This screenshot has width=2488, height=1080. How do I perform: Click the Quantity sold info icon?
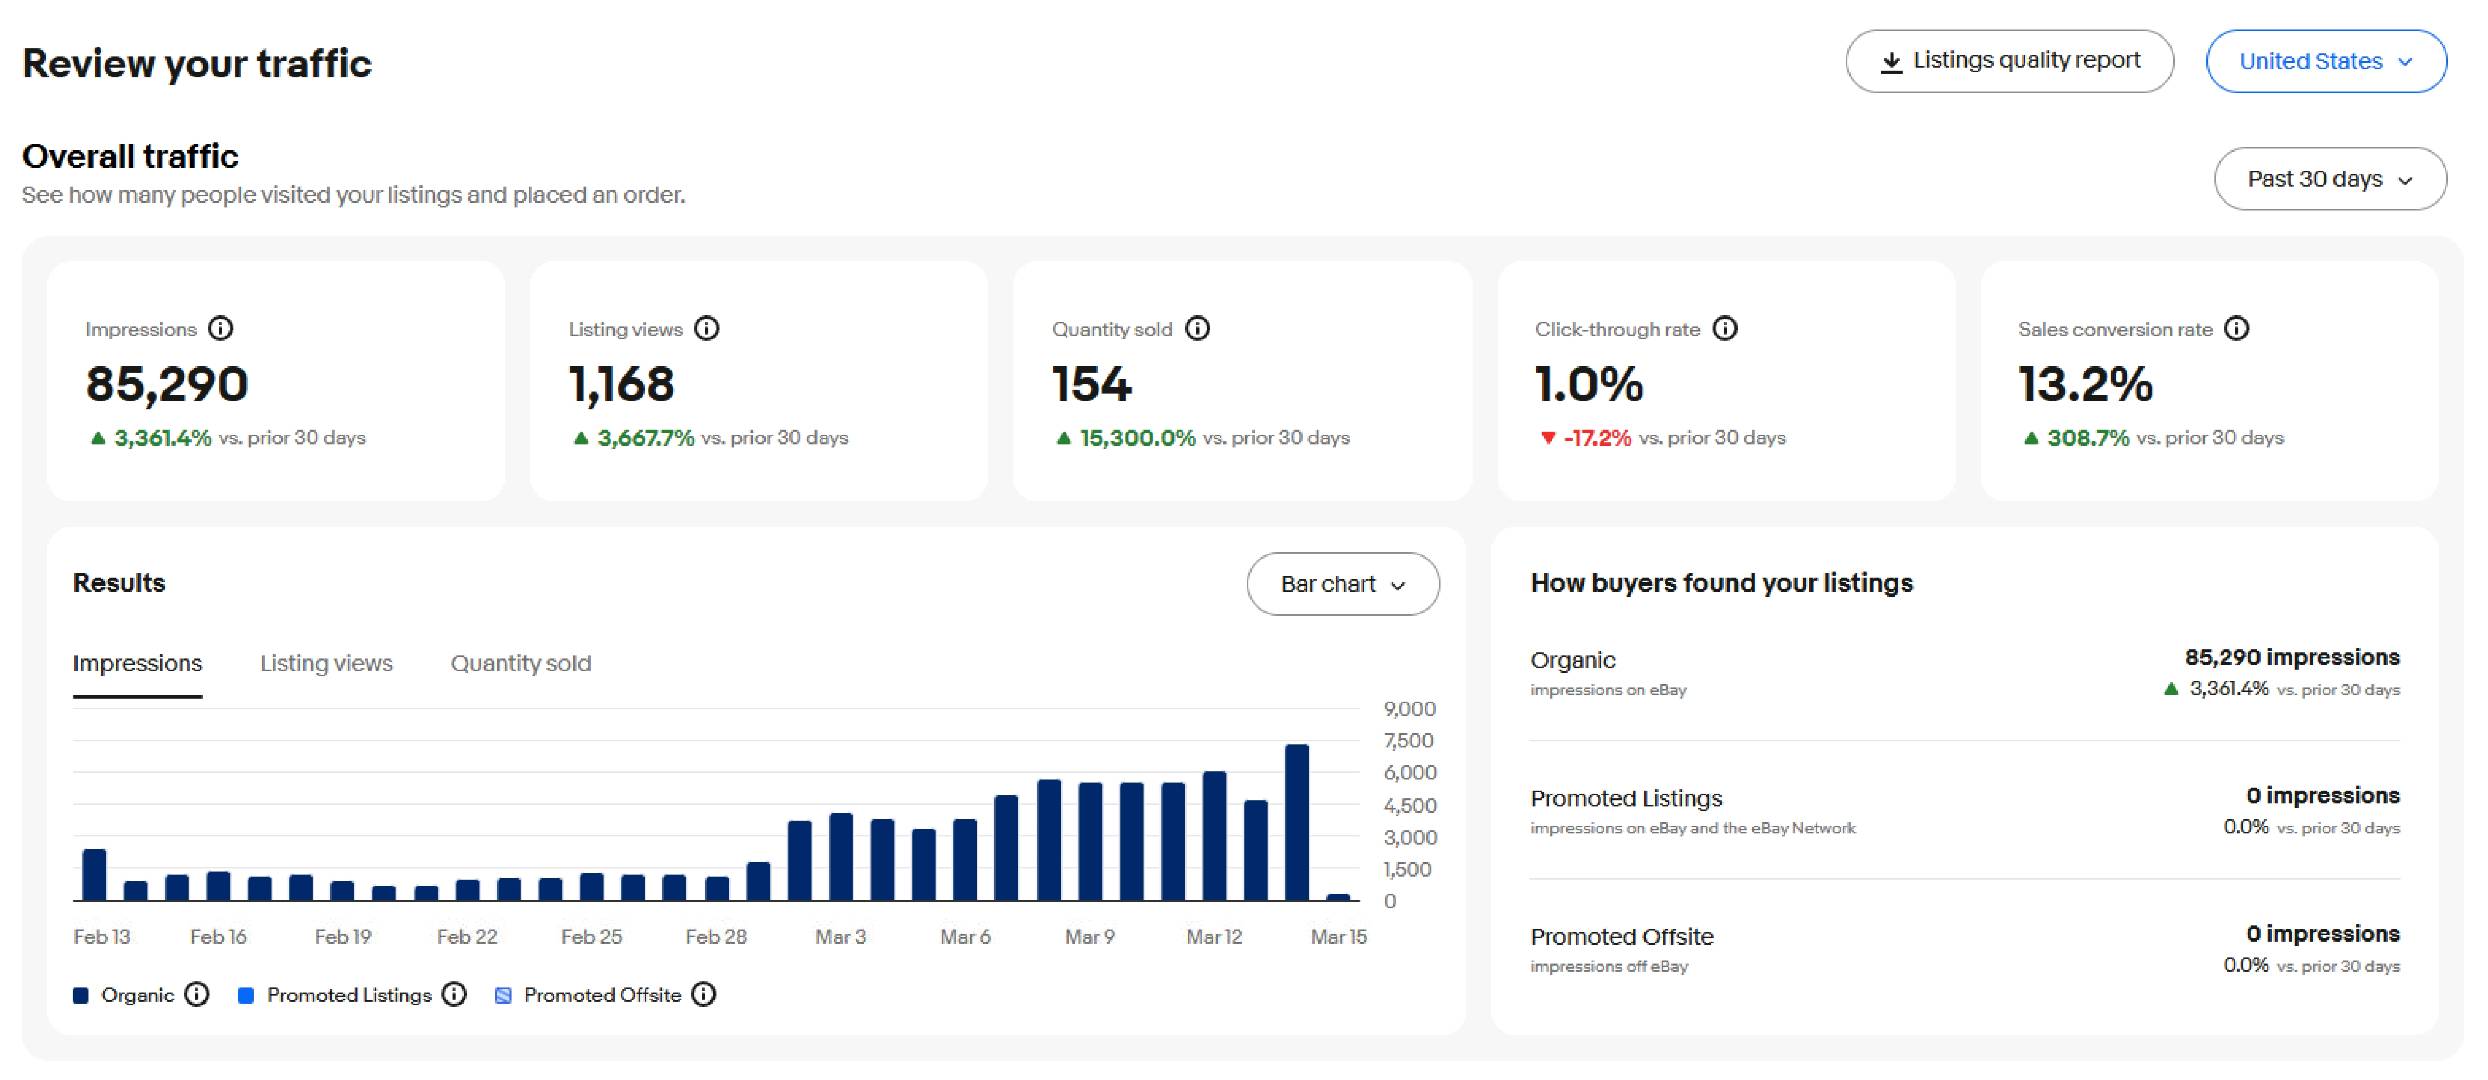[x=1197, y=329]
